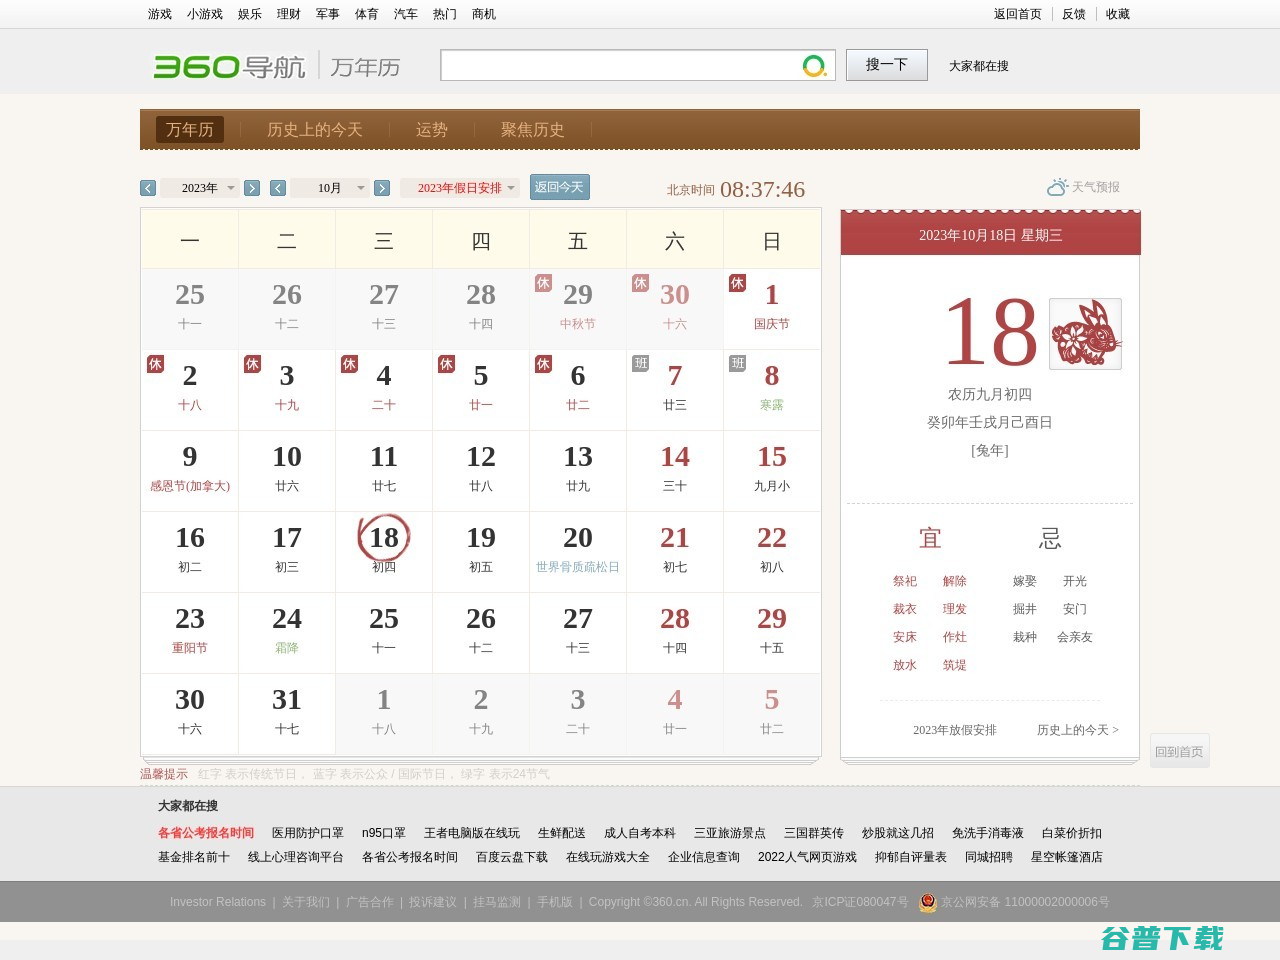Open 体育 in top menu

(x=367, y=14)
